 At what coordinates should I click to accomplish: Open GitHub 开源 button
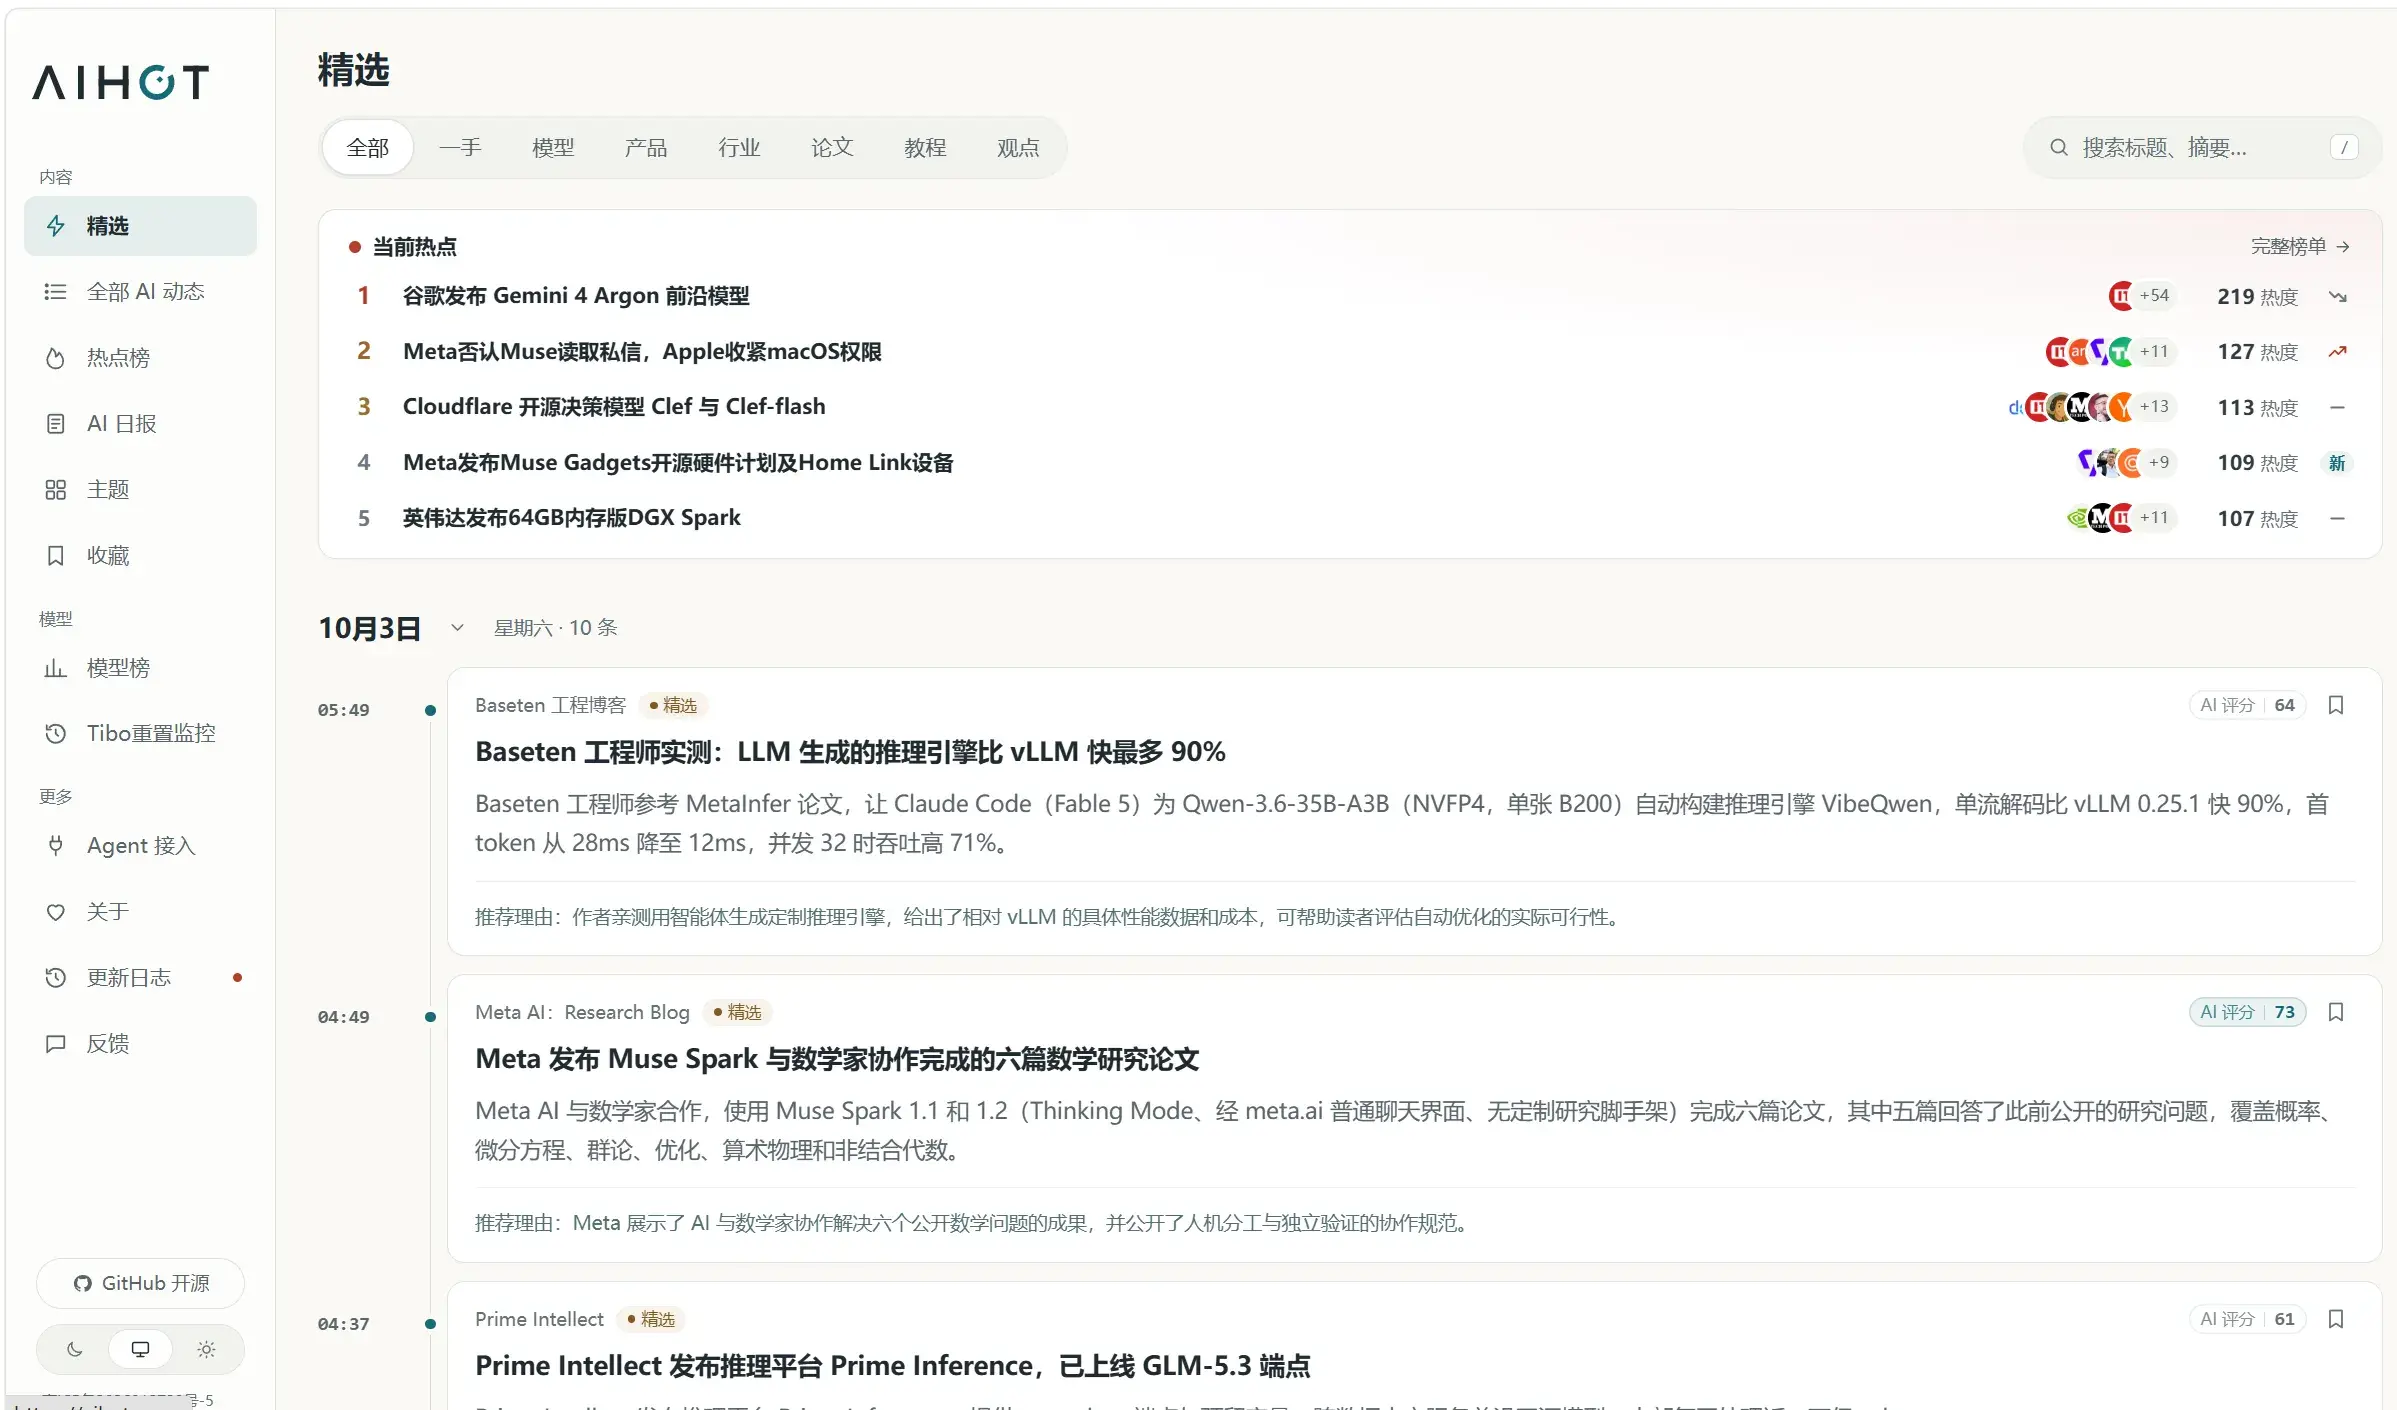[x=141, y=1284]
